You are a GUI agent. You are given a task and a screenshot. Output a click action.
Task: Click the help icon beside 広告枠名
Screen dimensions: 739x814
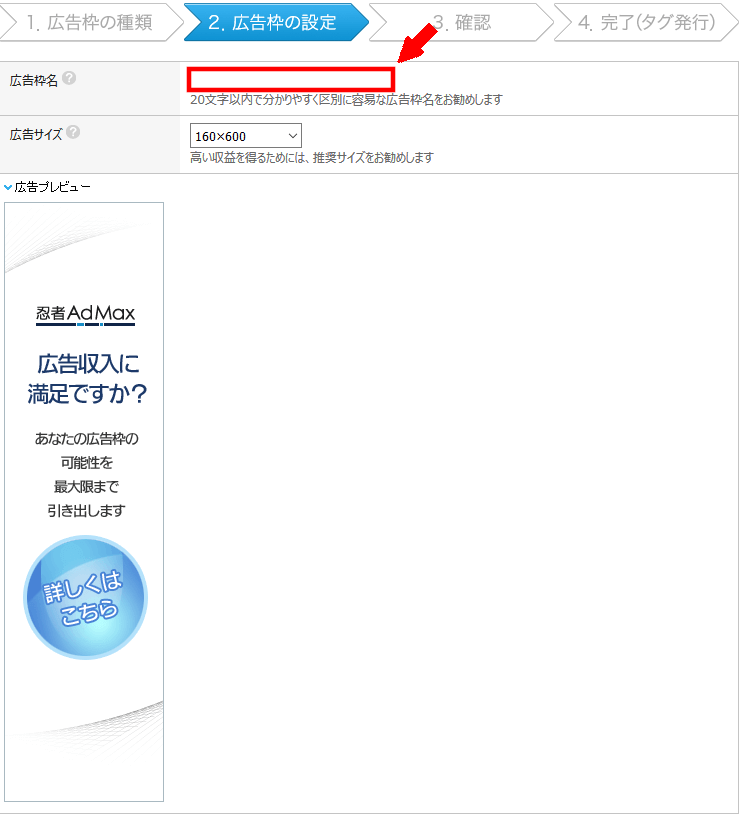pos(69,78)
